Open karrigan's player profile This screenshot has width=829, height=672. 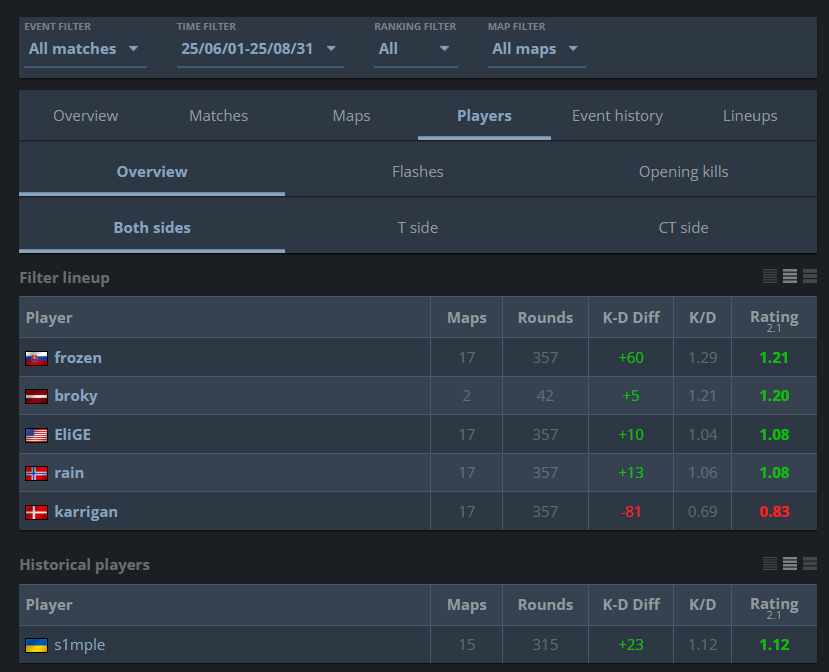point(86,512)
